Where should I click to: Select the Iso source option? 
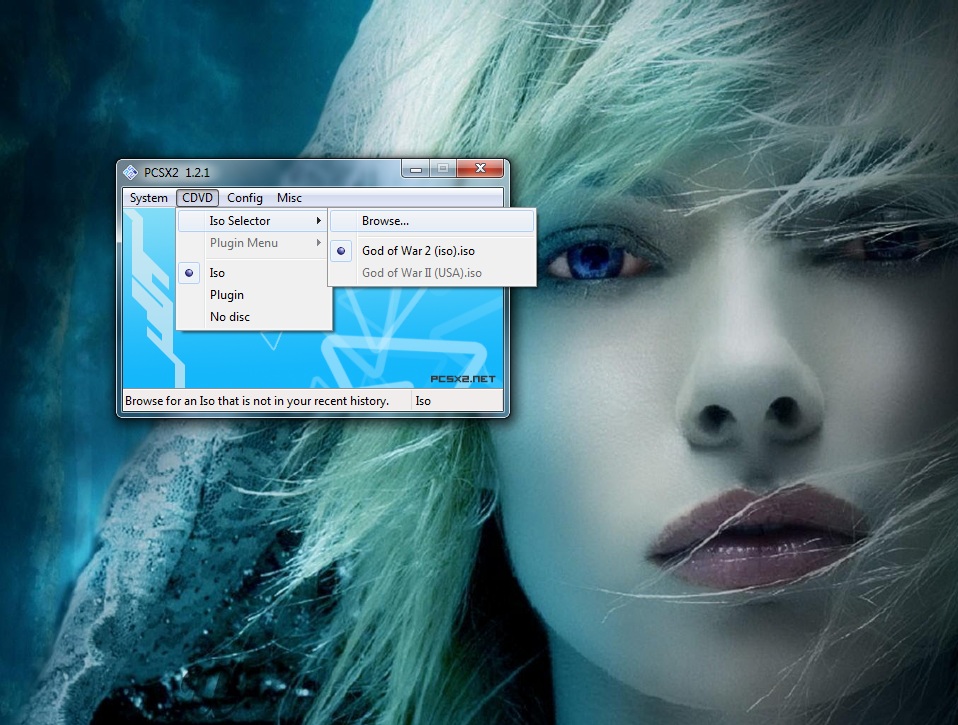(217, 273)
